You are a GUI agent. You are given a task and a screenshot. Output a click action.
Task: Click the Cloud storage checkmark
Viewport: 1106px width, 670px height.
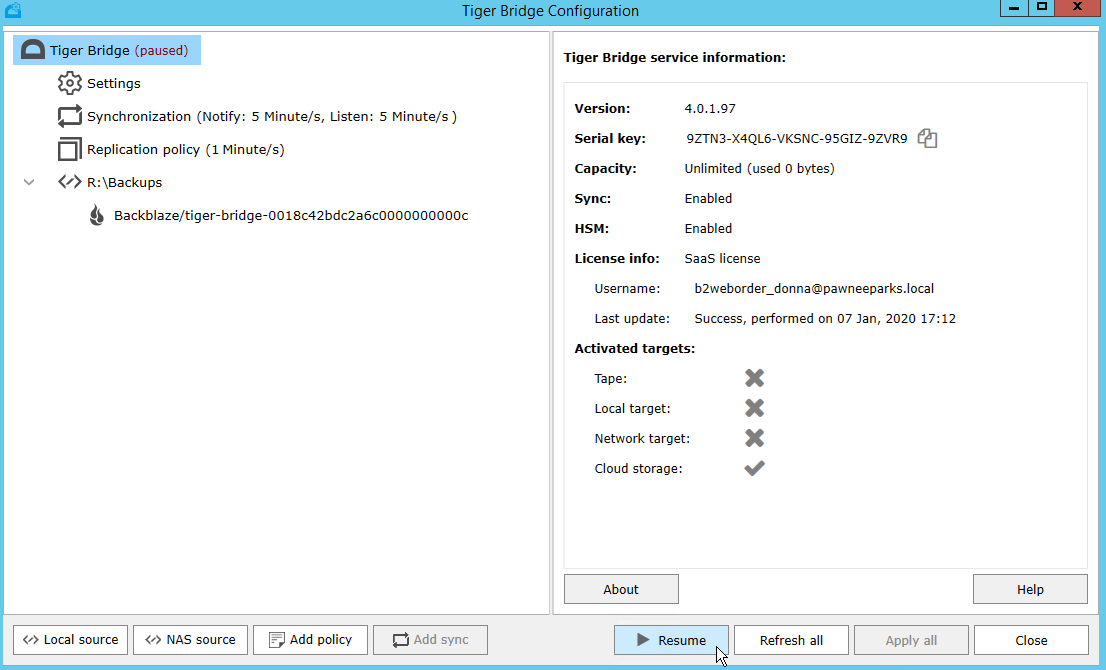click(754, 468)
